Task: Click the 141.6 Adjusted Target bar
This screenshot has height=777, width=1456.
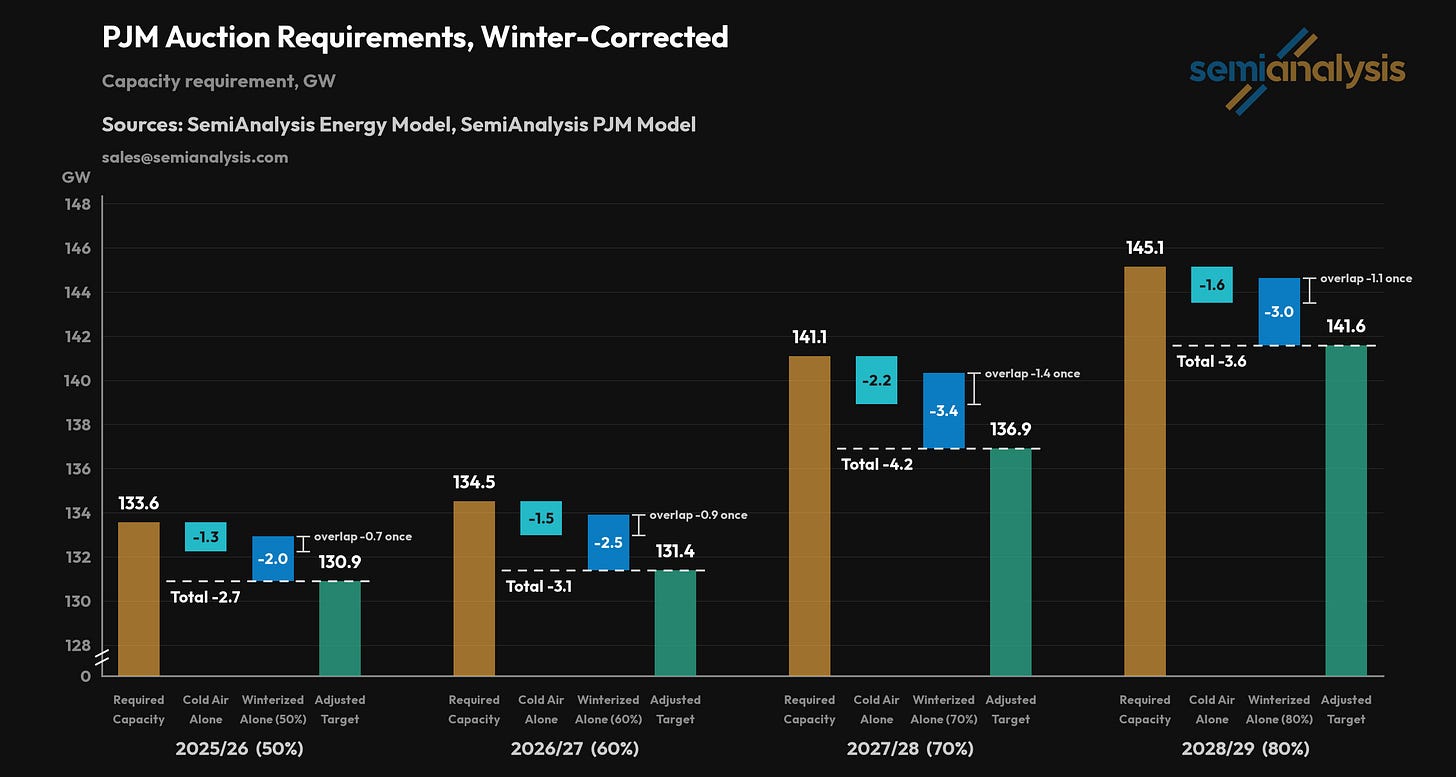Action: point(1346,510)
